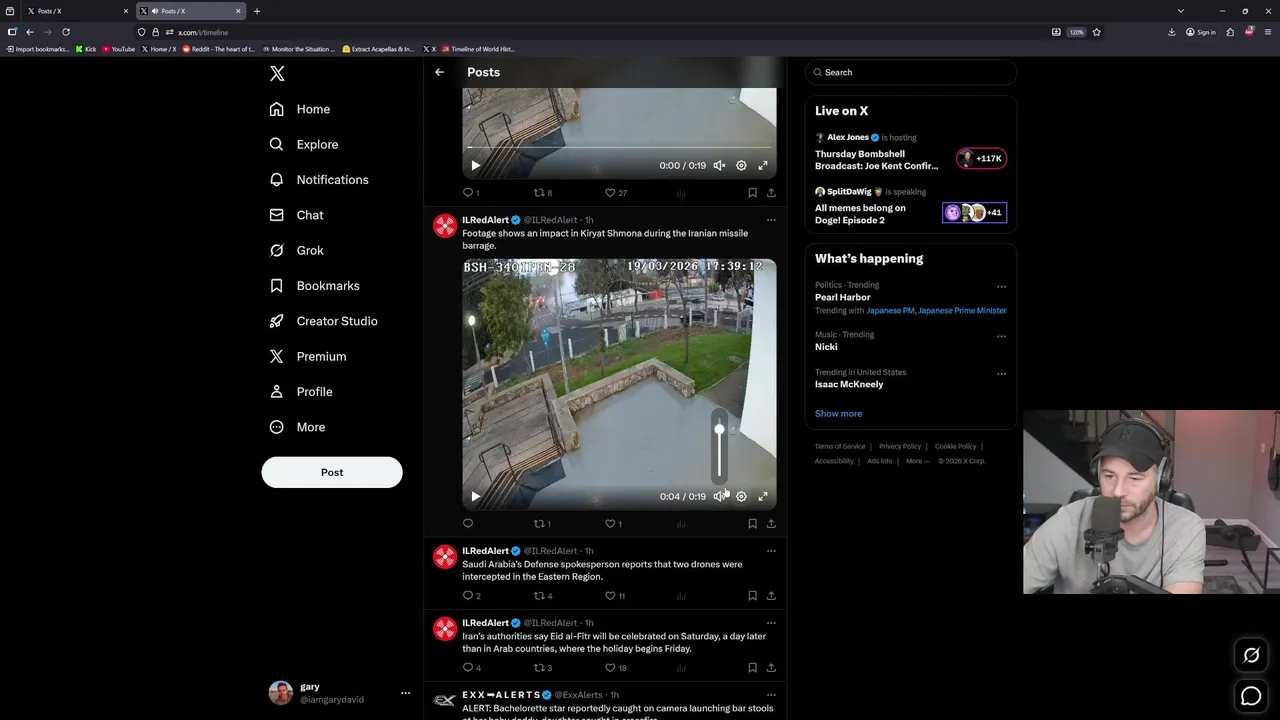Viewport: 1280px width, 720px height.
Task: Open Chat in the sidebar
Action: click(x=296, y=215)
